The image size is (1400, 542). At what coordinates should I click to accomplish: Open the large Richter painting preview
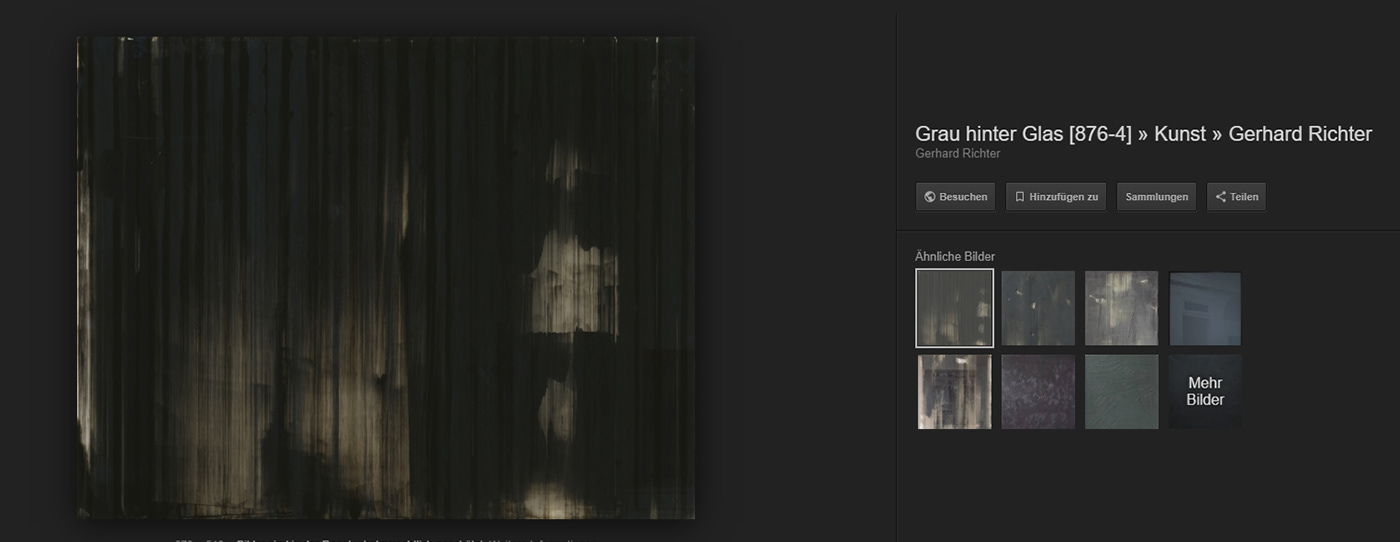click(386, 277)
